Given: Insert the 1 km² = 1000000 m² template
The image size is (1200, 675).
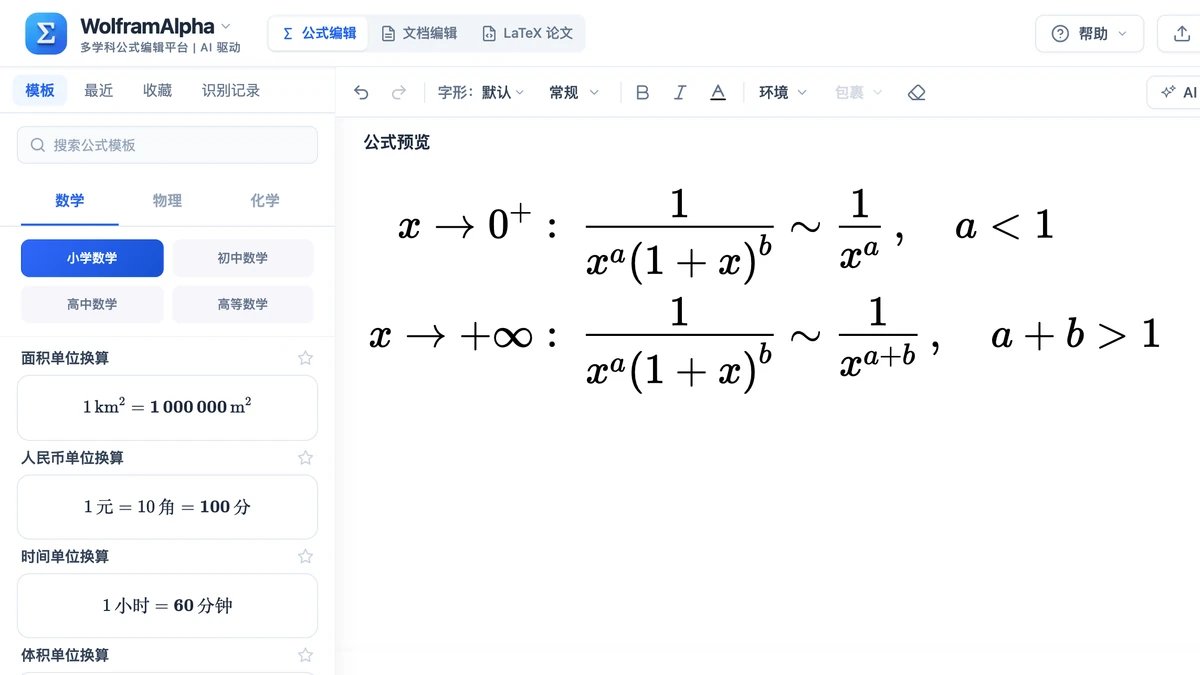Looking at the screenshot, I should click(167, 407).
